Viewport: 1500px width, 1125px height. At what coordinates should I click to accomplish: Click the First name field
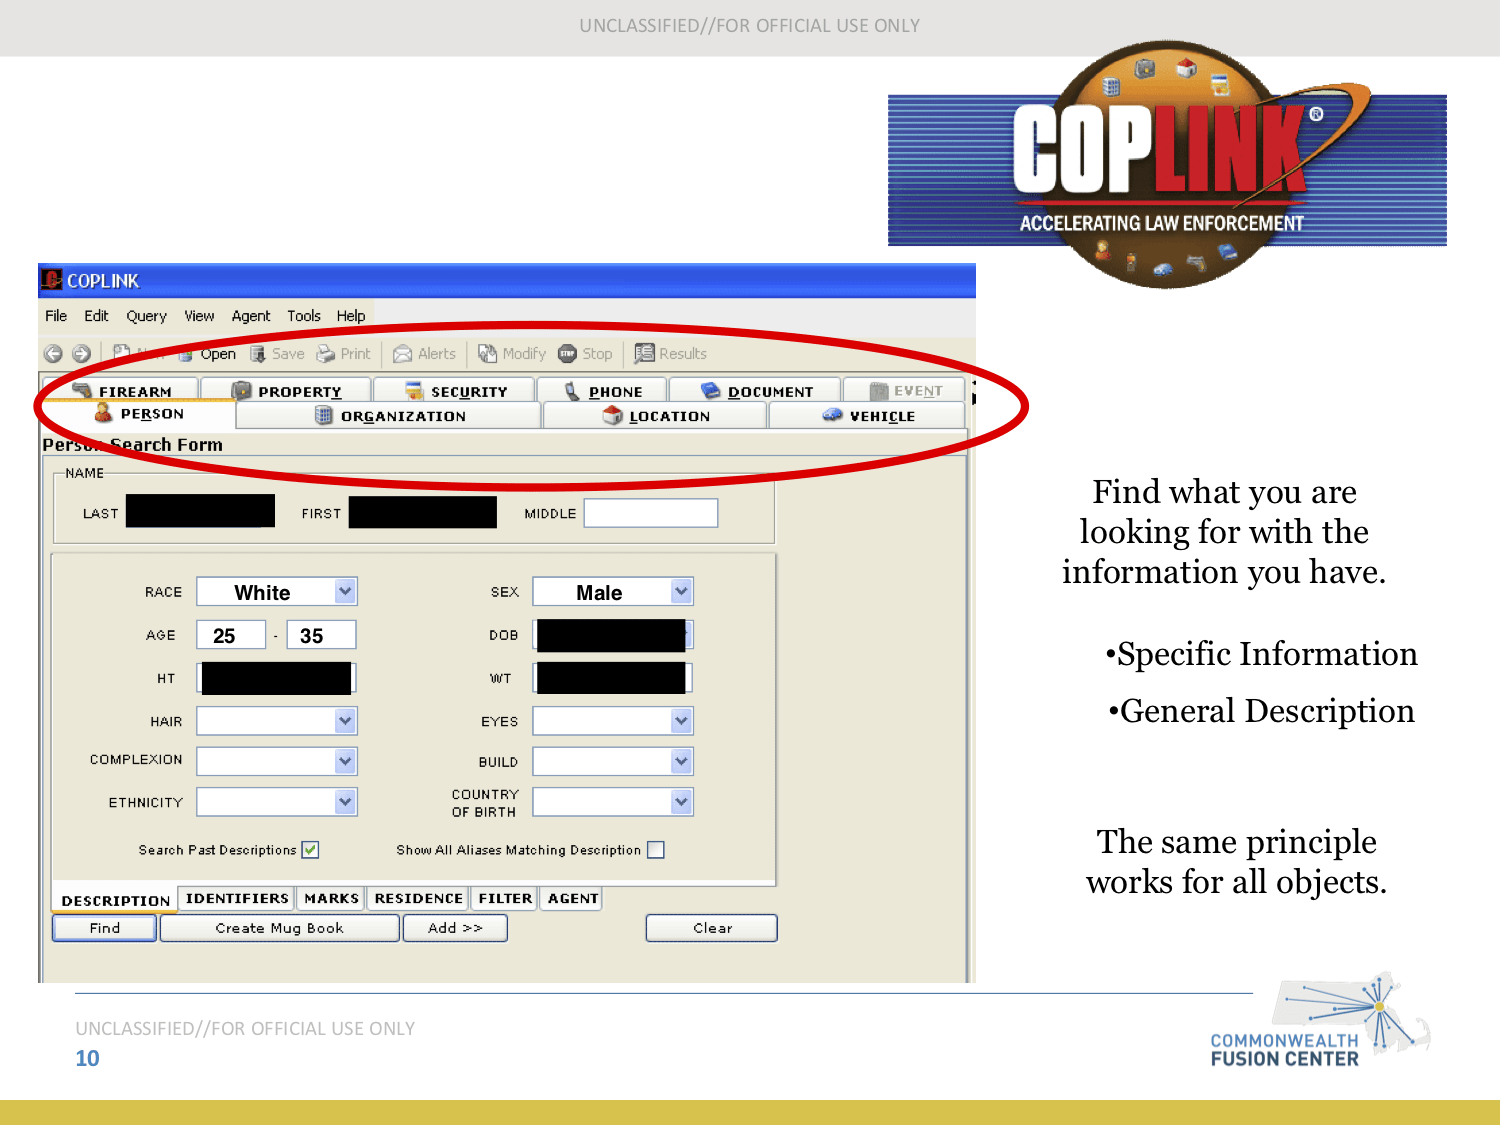click(x=423, y=511)
